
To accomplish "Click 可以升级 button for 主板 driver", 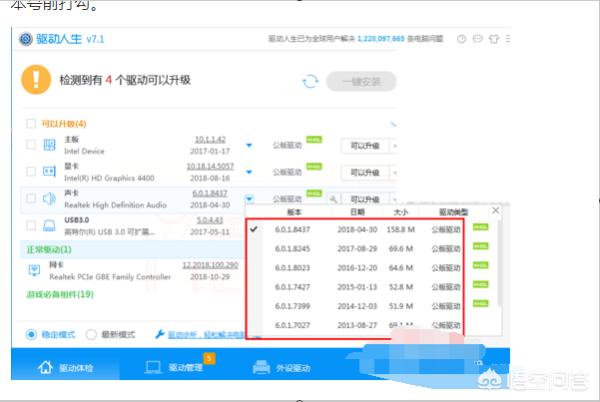I will [x=365, y=146].
